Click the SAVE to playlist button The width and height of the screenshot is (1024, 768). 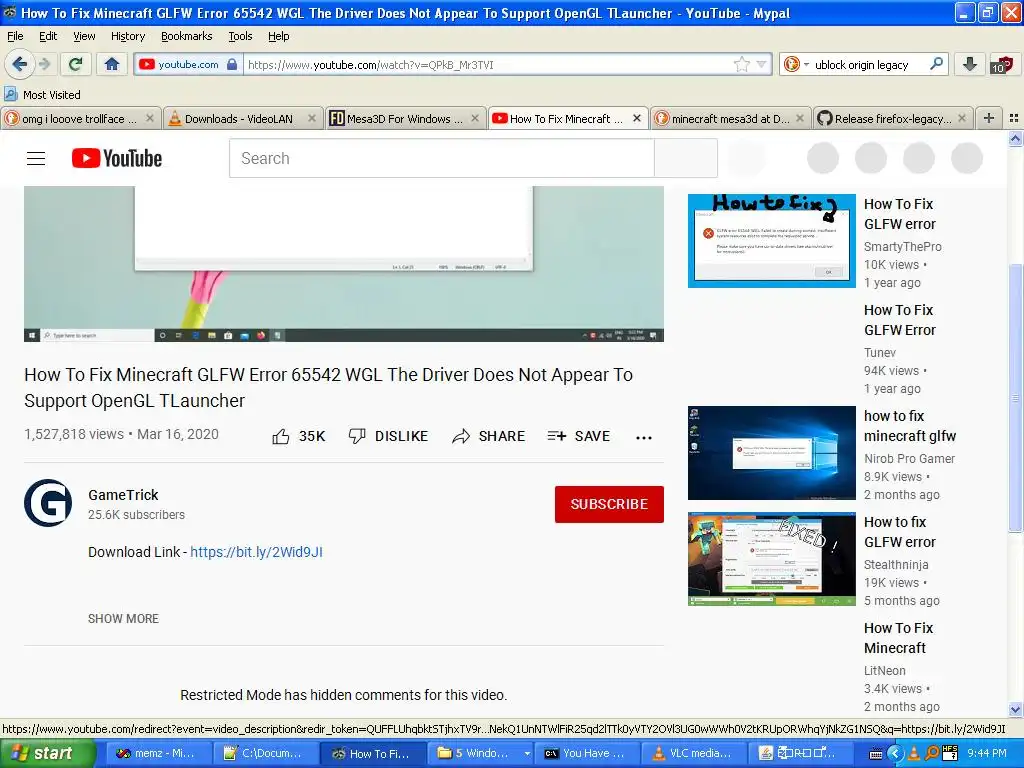click(579, 436)
